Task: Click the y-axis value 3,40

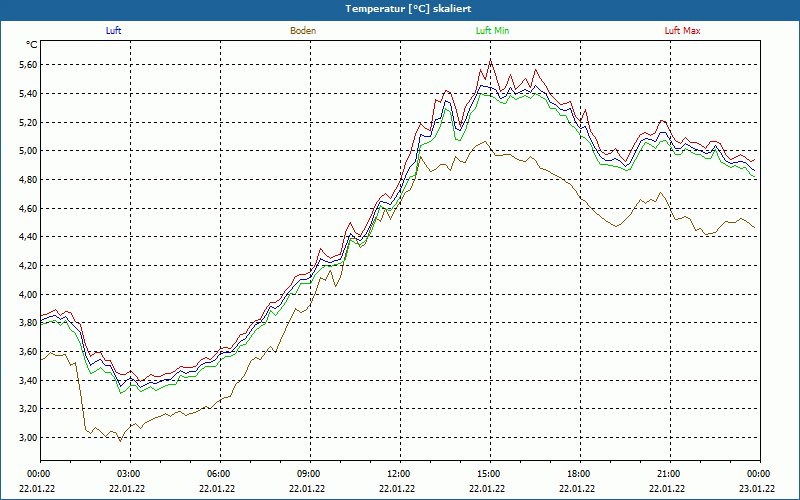Action: pyautogui.click(x=27, y=380)
